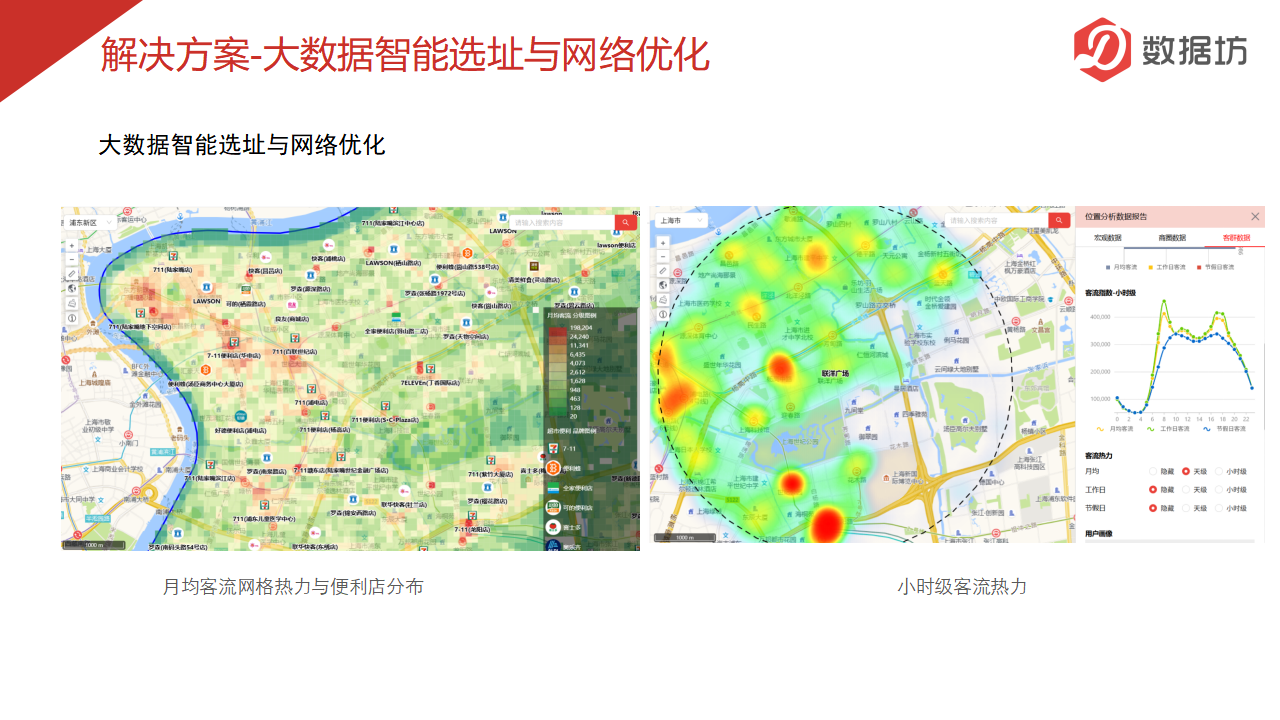Click the 客流指数-小时级 chart heading
The width and height of the screenshot is (1280, 720).
tap(1111, 293)
